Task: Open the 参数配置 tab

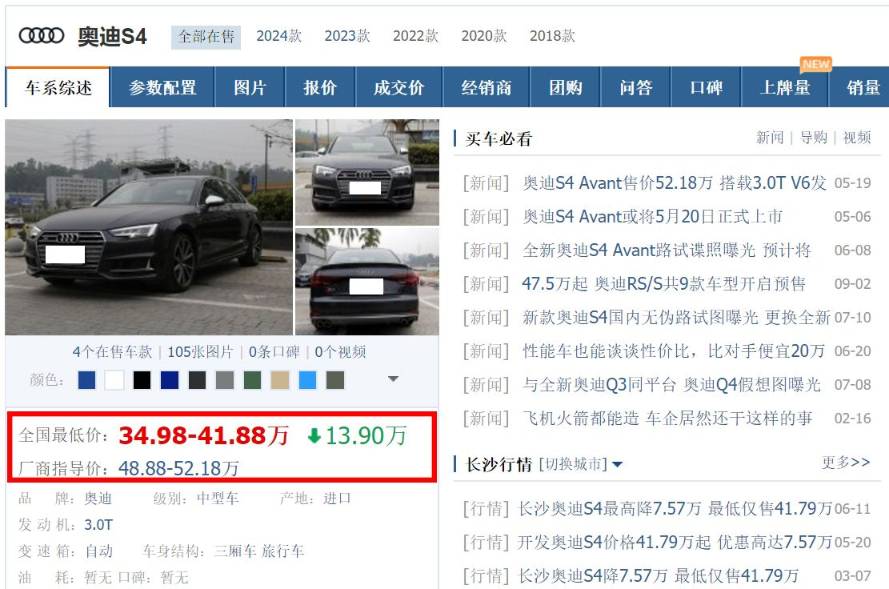Action: coord(162,87)
